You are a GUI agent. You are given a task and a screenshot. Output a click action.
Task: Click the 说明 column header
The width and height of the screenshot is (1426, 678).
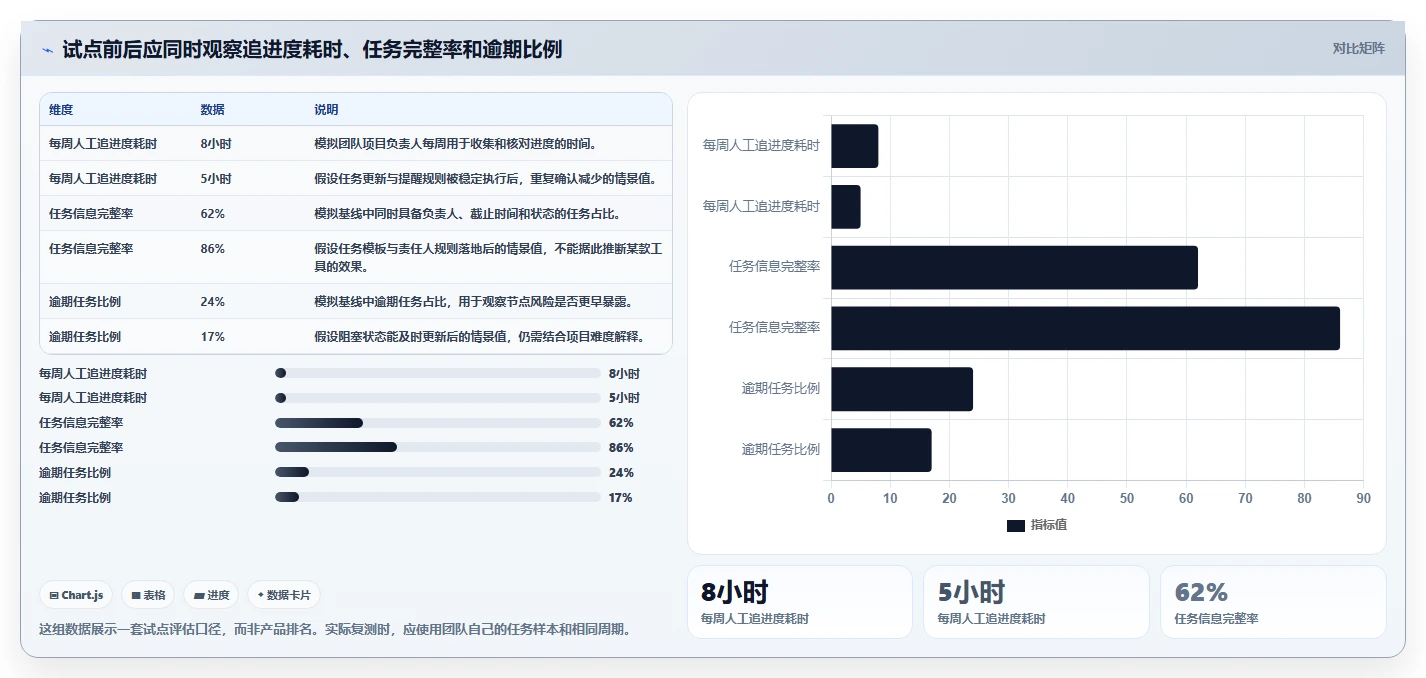coord(326,110)
